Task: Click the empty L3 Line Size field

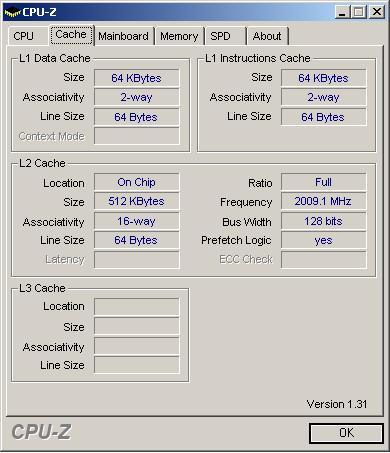Action: pyautogui.click(x=137, y=365)
